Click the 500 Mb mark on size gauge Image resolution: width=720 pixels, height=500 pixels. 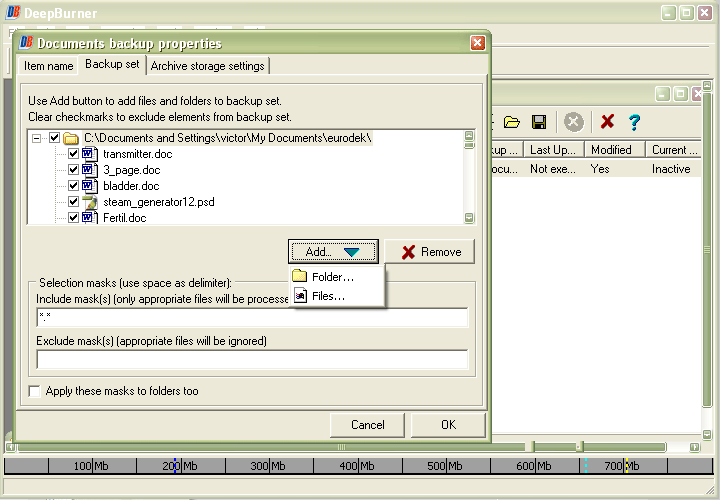pyautogui.click(x=444, y=466)
